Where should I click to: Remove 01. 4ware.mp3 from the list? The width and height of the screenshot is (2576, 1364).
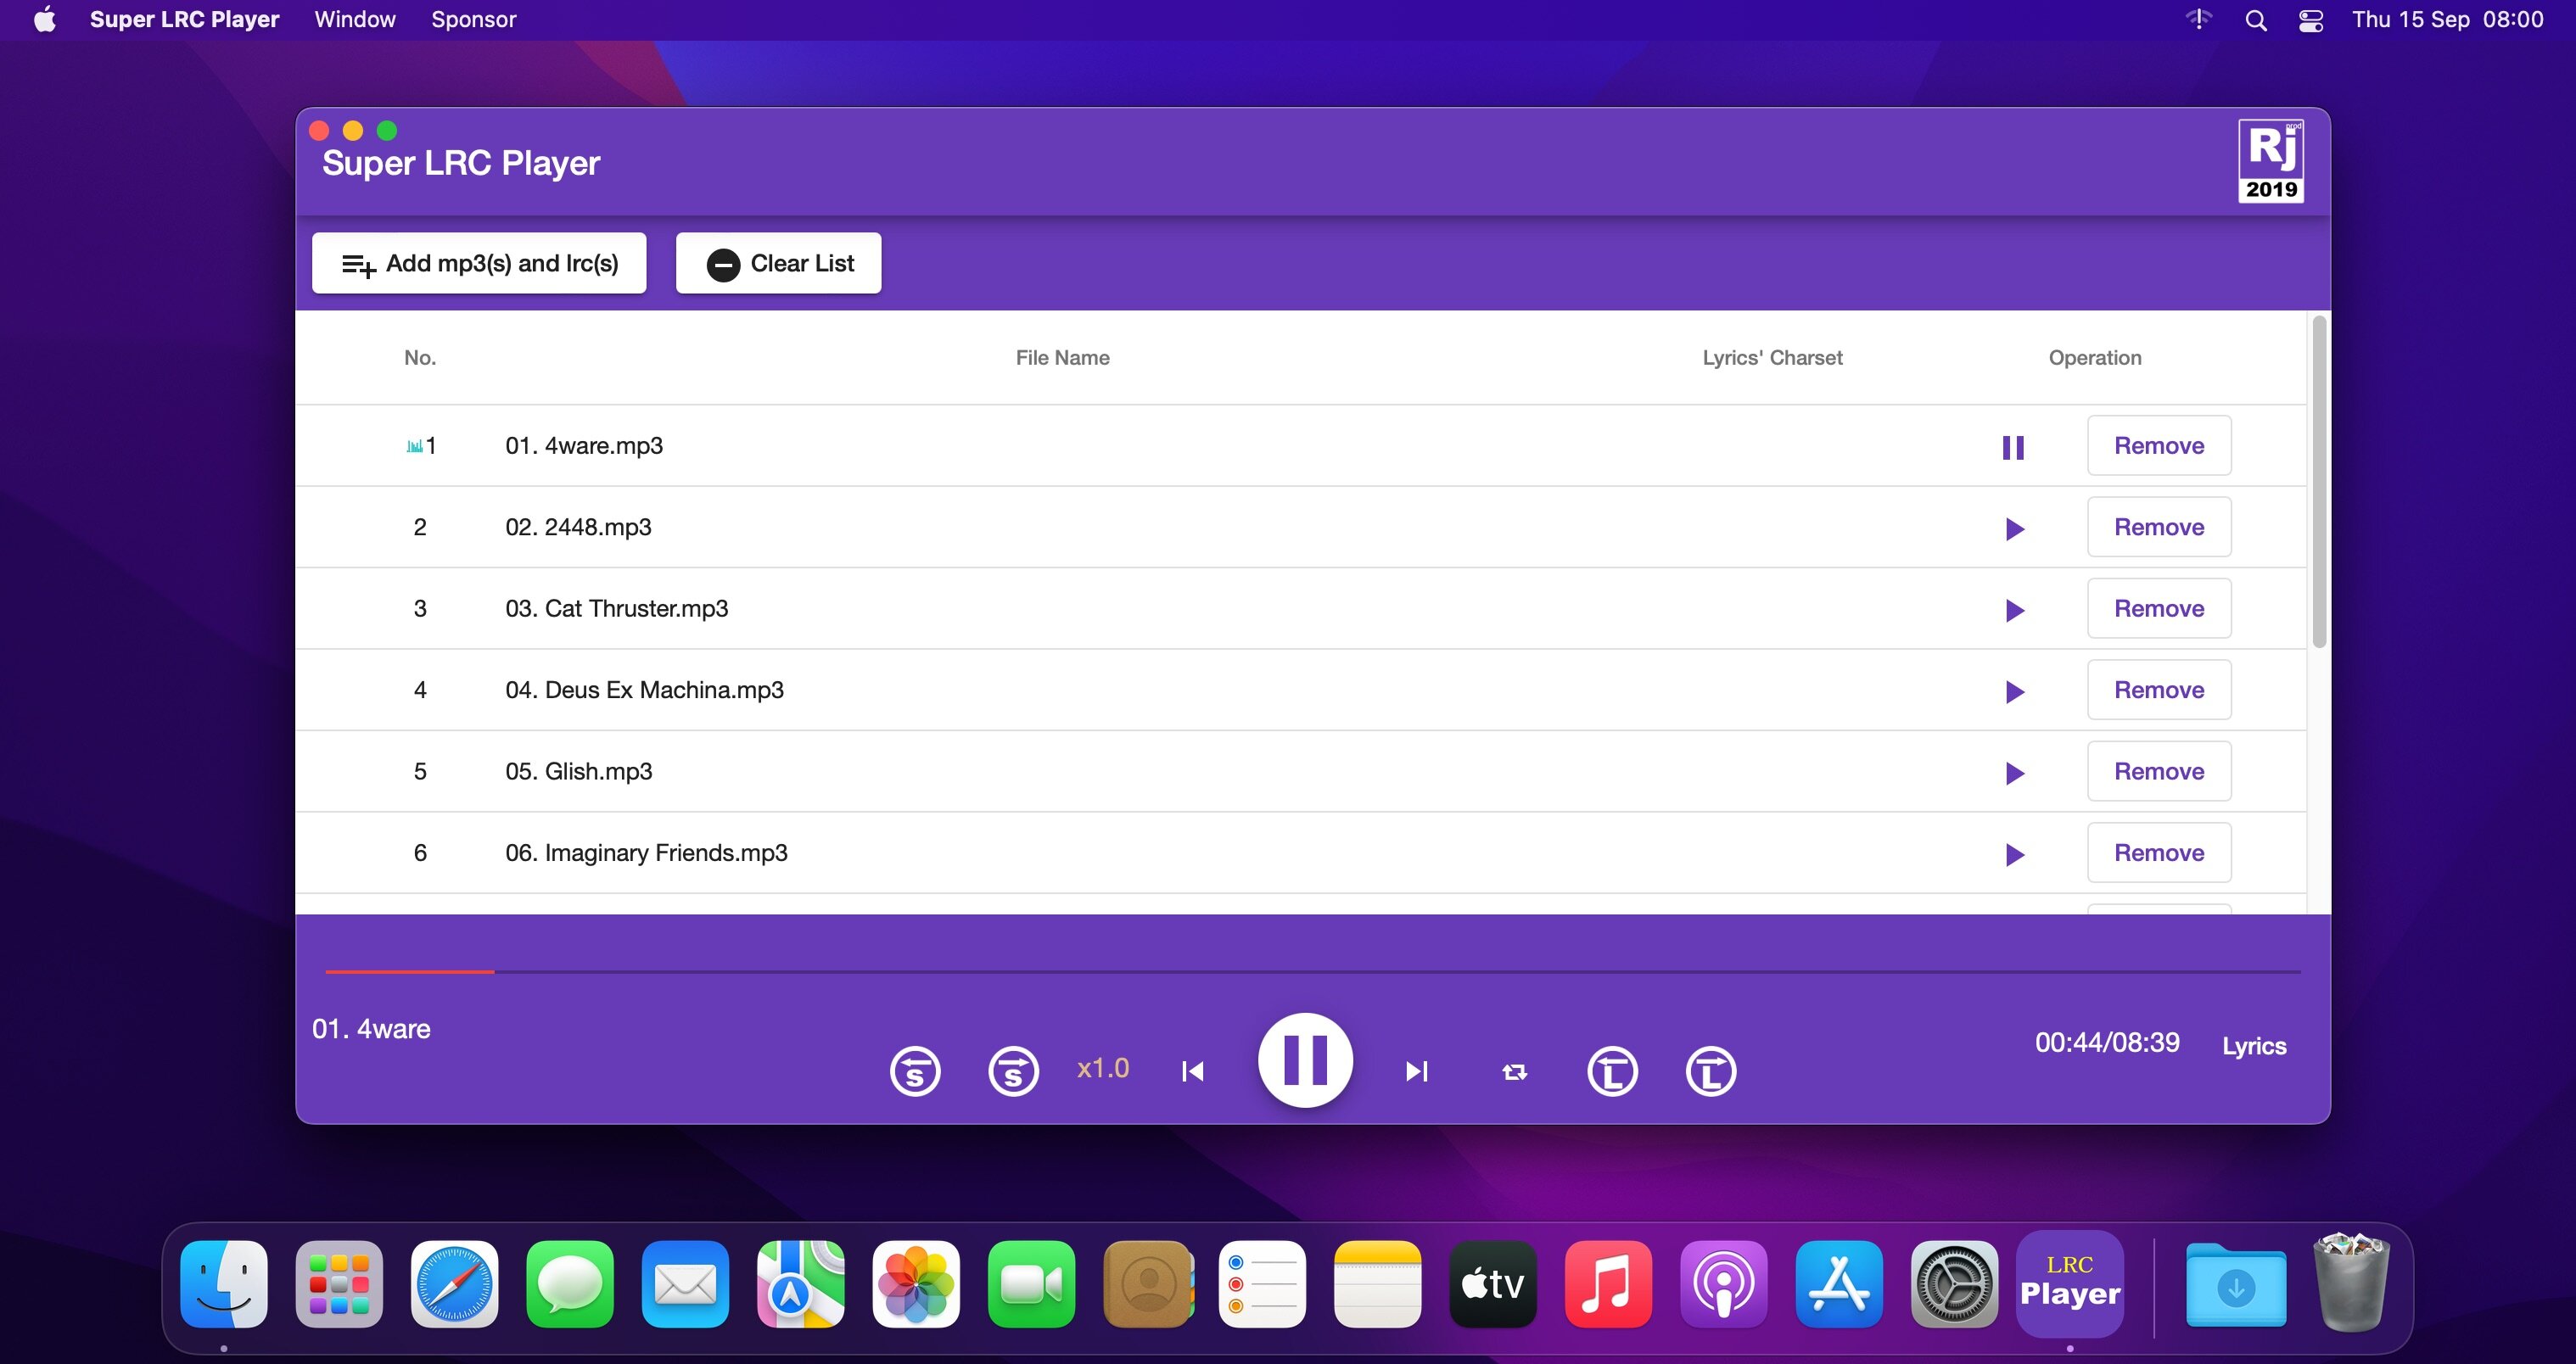[x=2159, y=445]
